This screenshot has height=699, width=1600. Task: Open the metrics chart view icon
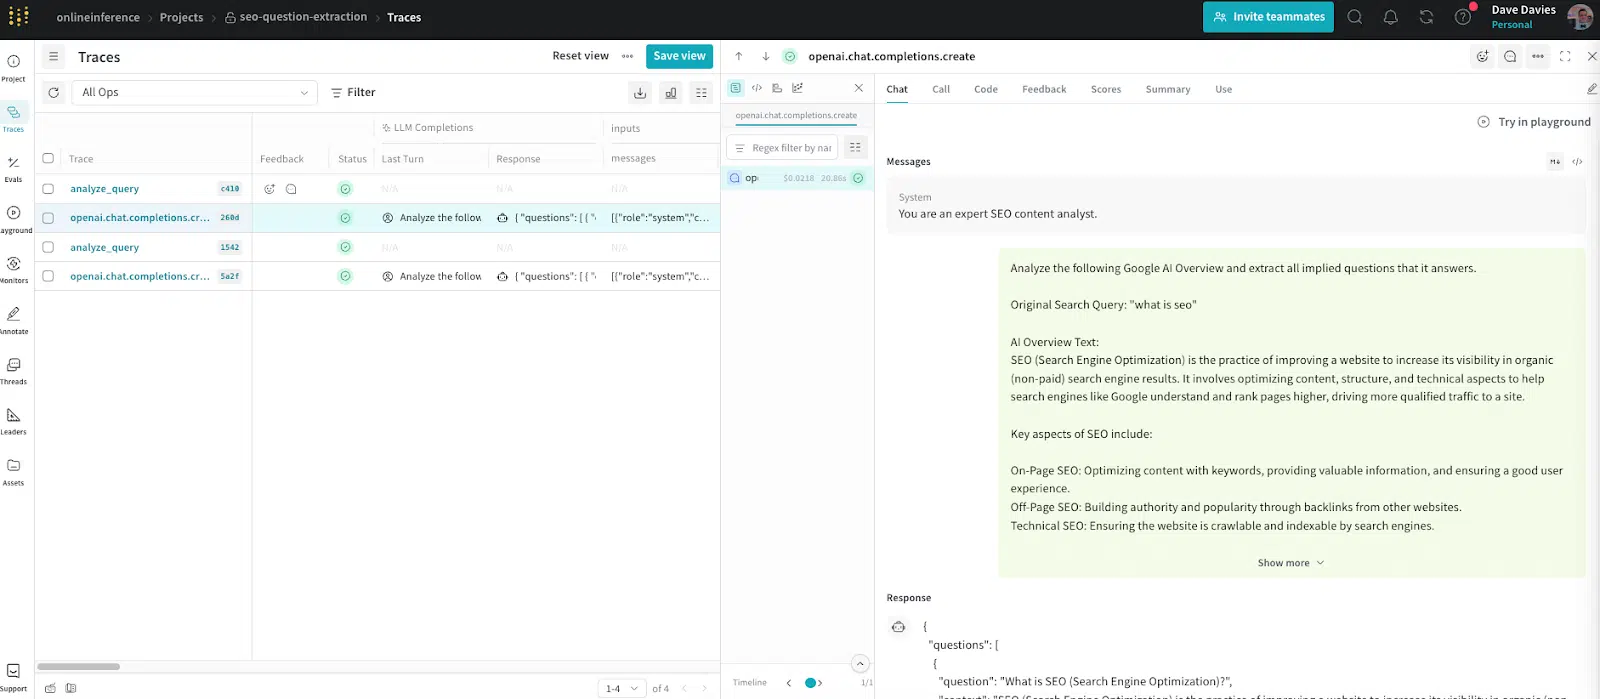pos(671,93)
